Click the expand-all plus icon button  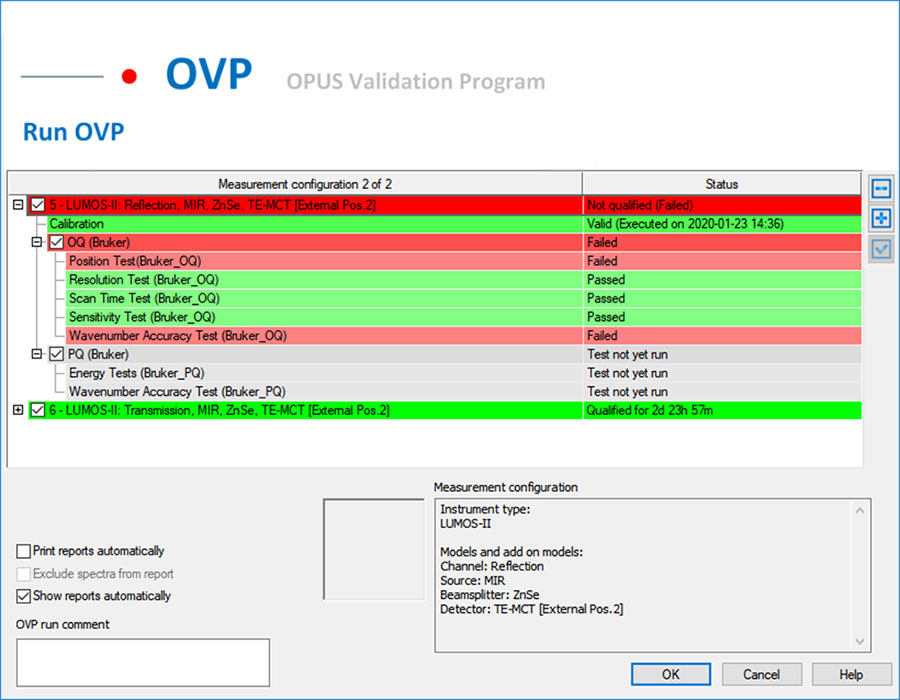[880, 218]
